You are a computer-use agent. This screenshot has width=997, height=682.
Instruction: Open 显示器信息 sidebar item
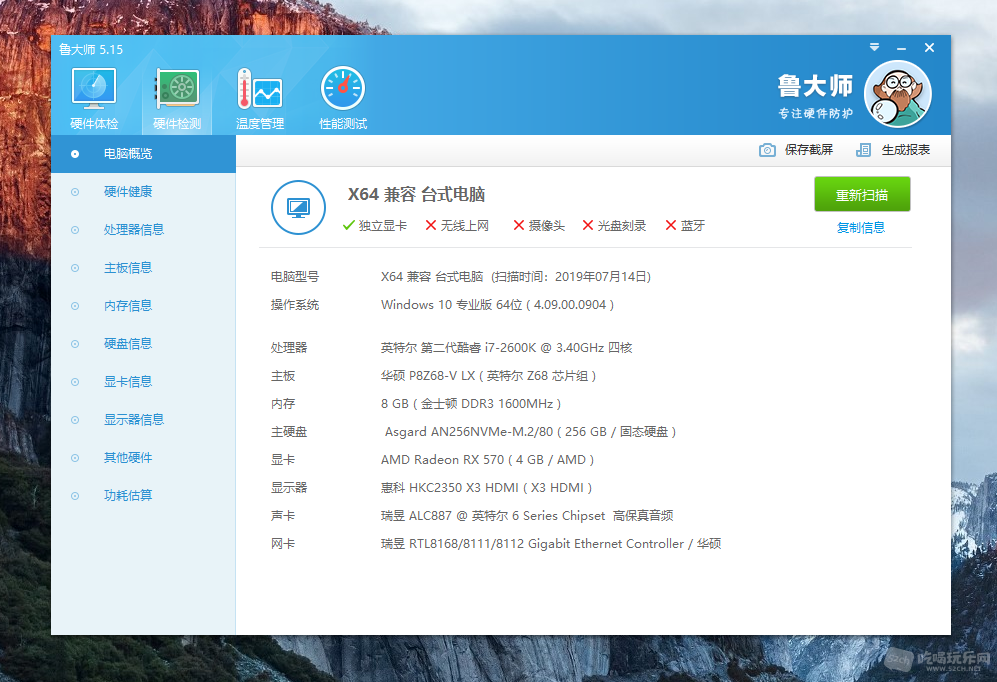click(143, 420)
